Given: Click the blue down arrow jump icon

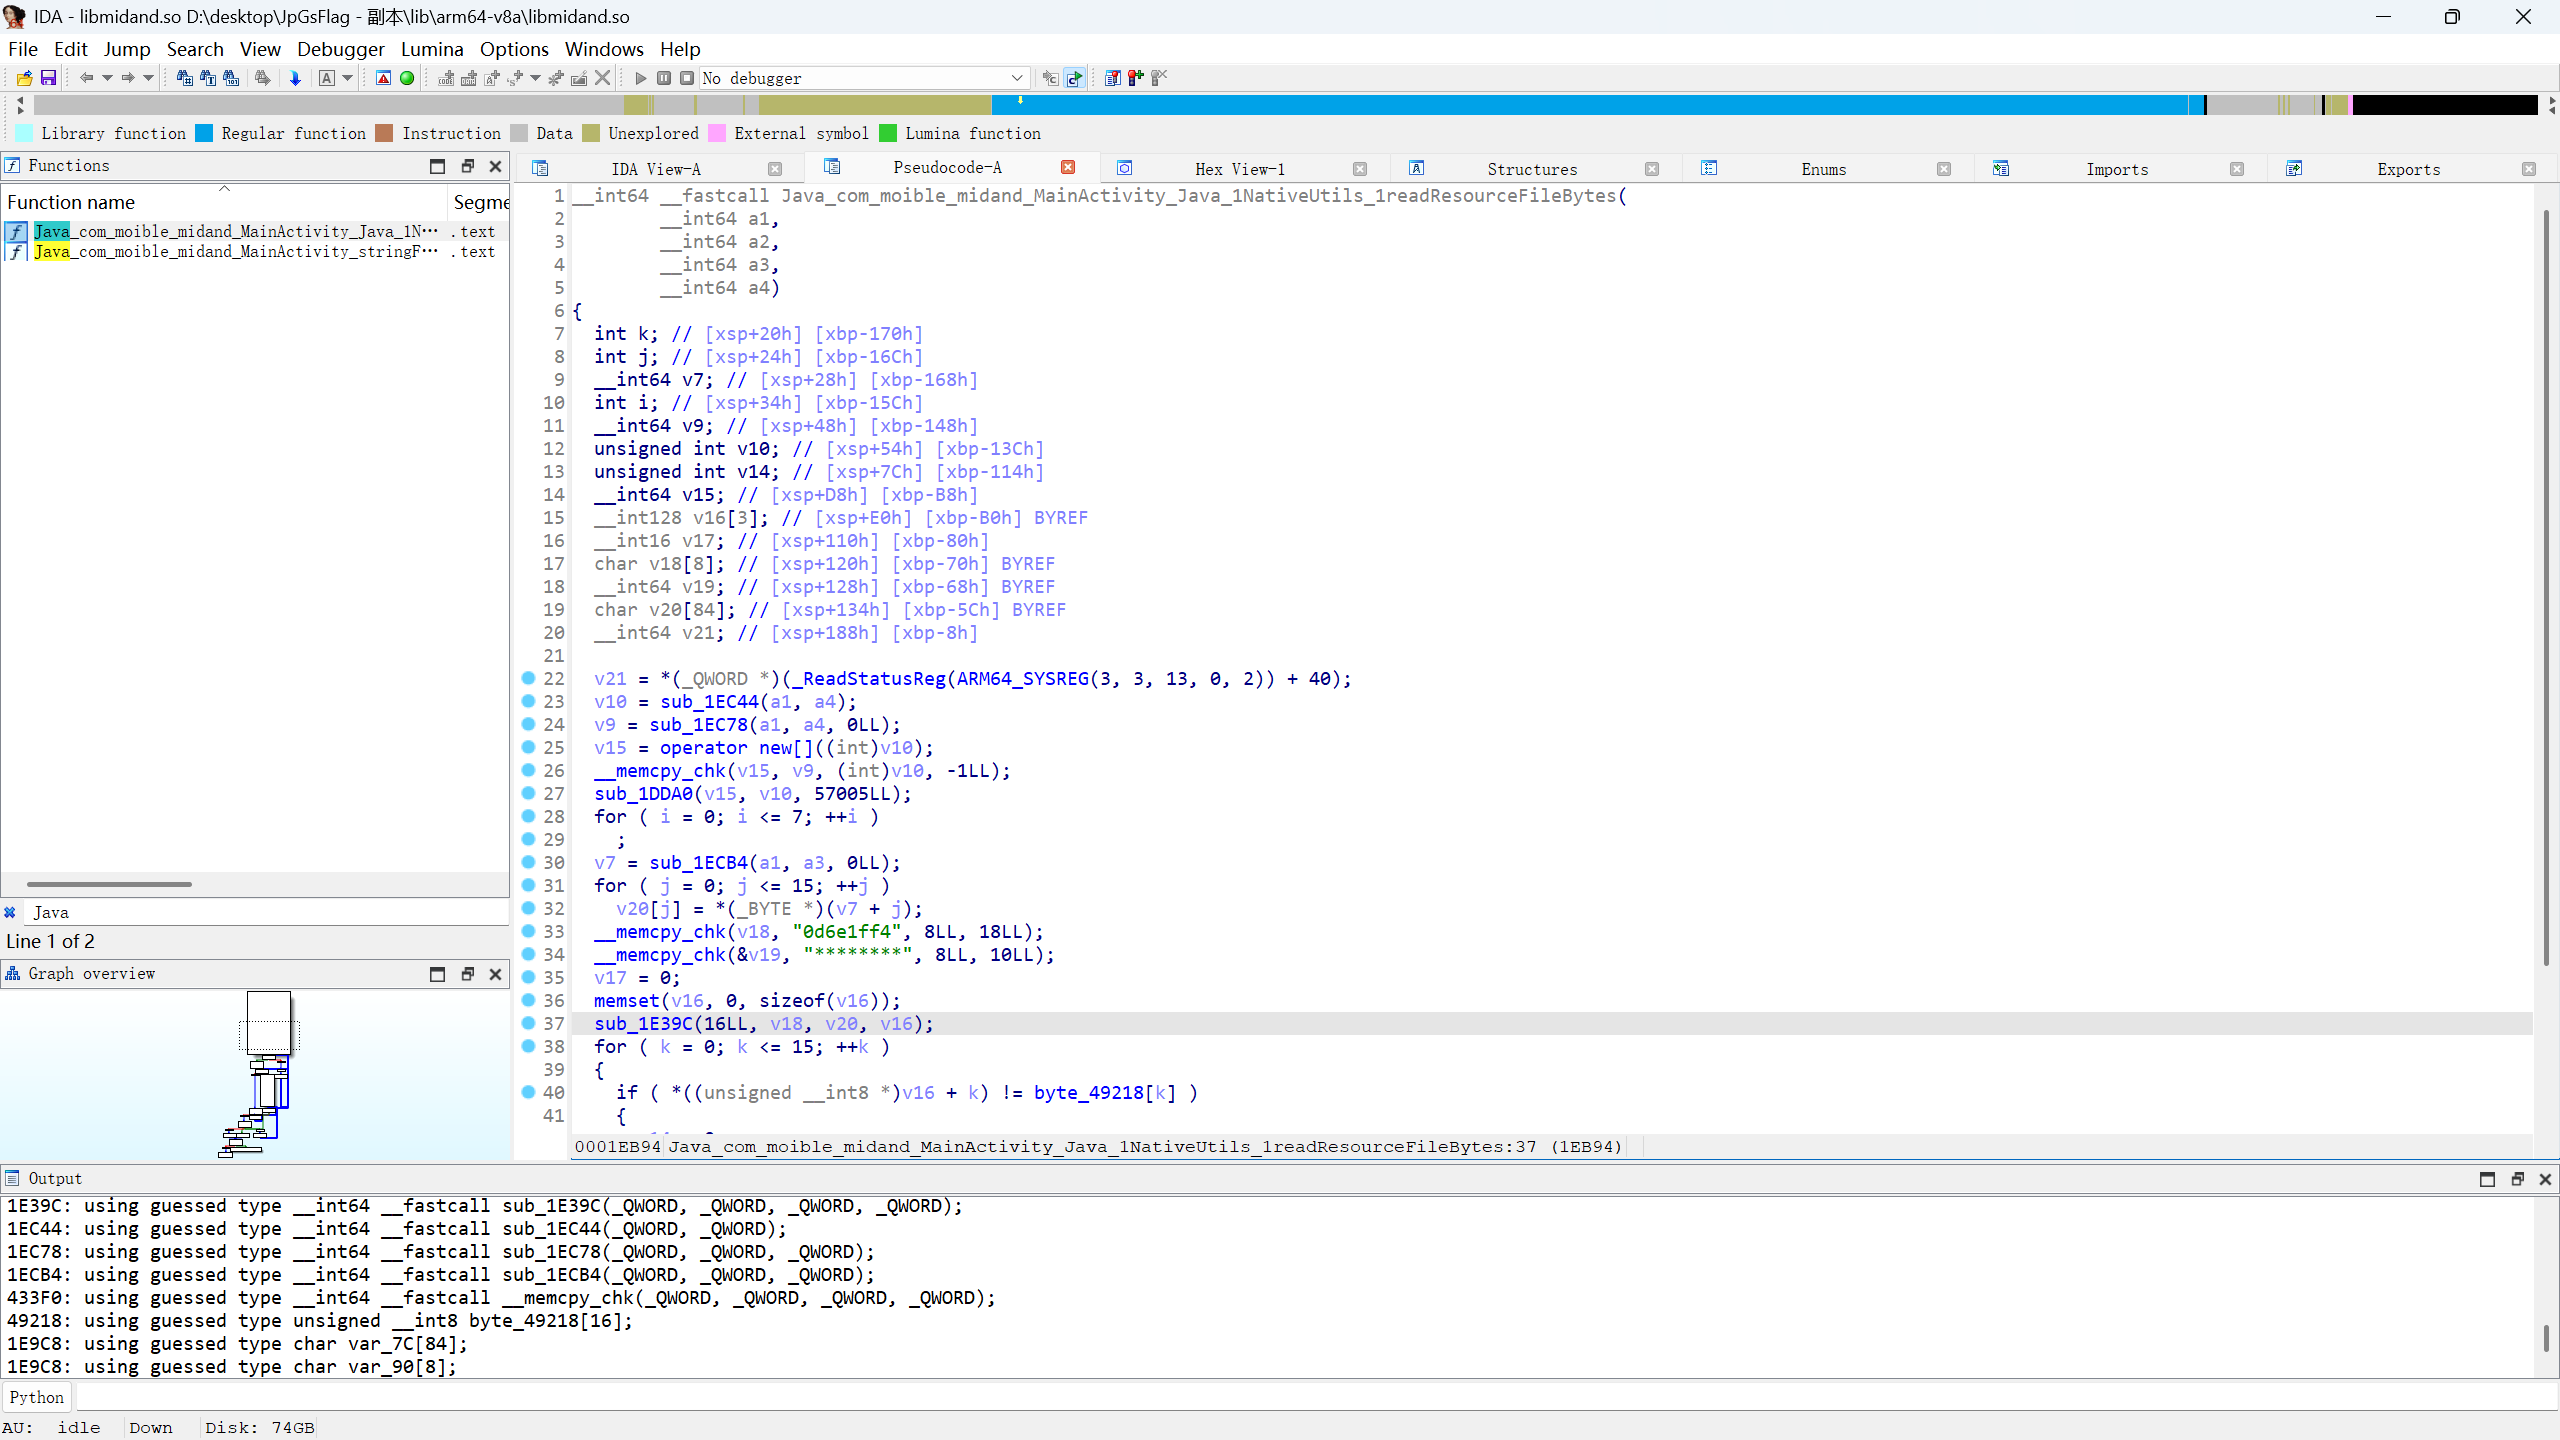Looking at the screenshot, I should 295,78.
